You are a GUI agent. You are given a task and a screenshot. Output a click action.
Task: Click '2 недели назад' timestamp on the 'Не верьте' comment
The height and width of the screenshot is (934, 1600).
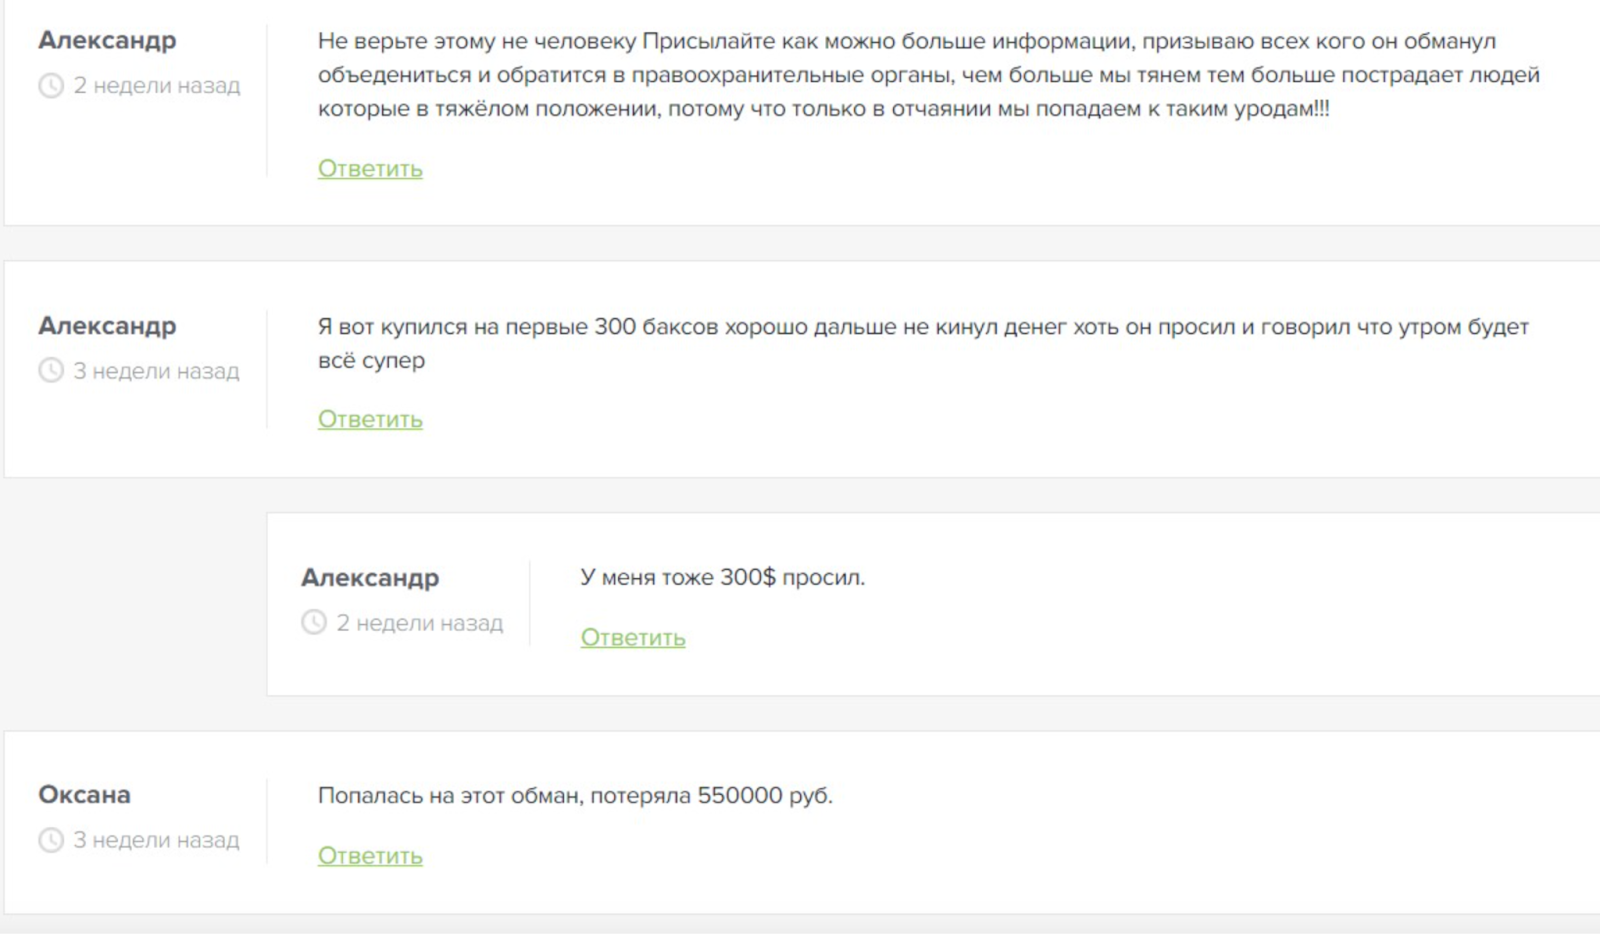(x=157, y=86)
